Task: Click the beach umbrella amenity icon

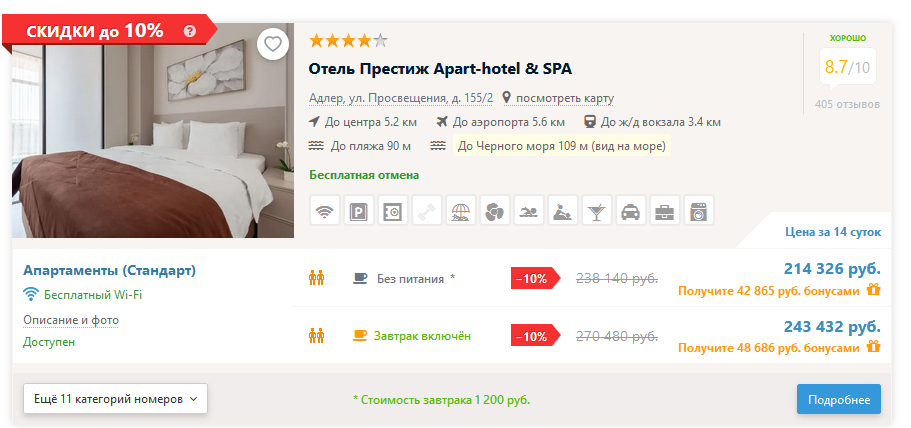Action: coord(461,210)
